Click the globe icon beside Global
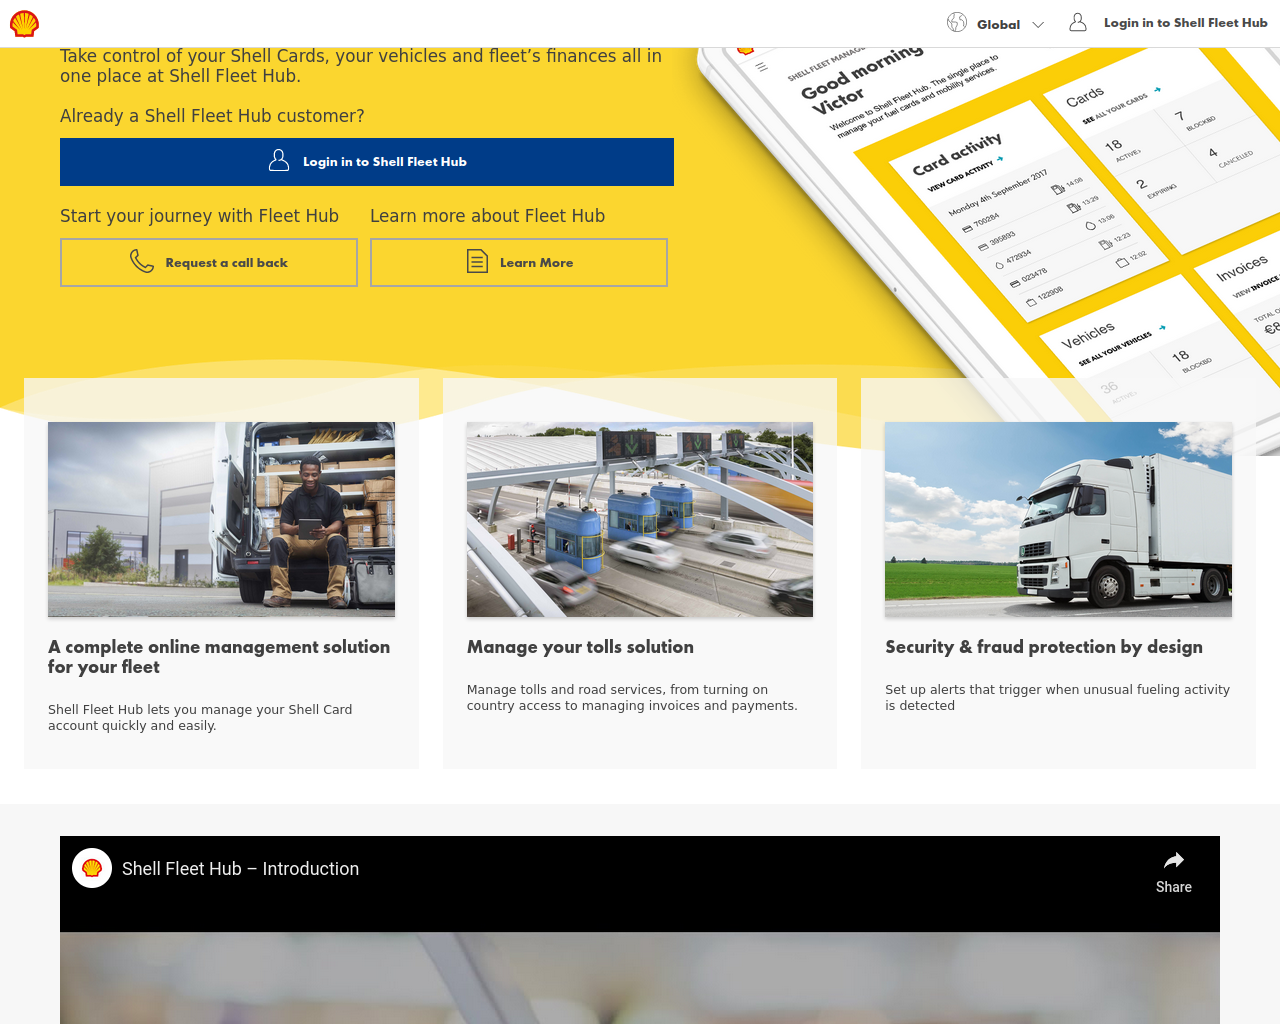 point(957,22)
